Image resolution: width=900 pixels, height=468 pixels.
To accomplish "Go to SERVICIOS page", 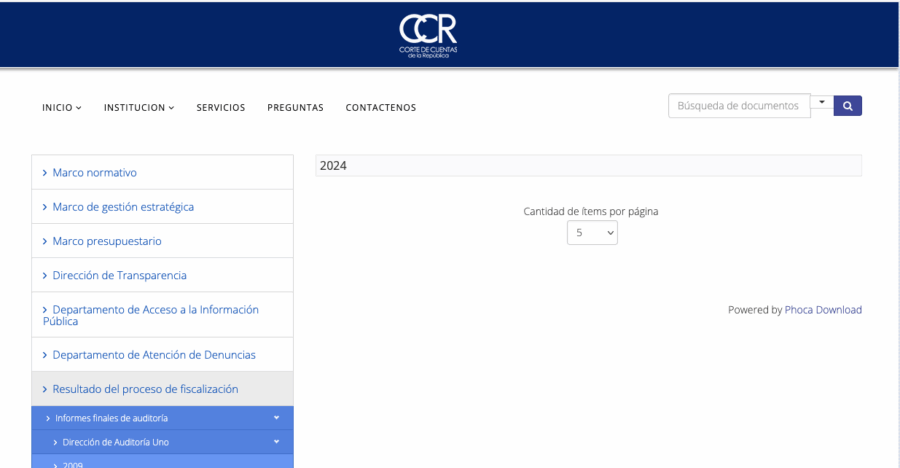I will [221, 108].
